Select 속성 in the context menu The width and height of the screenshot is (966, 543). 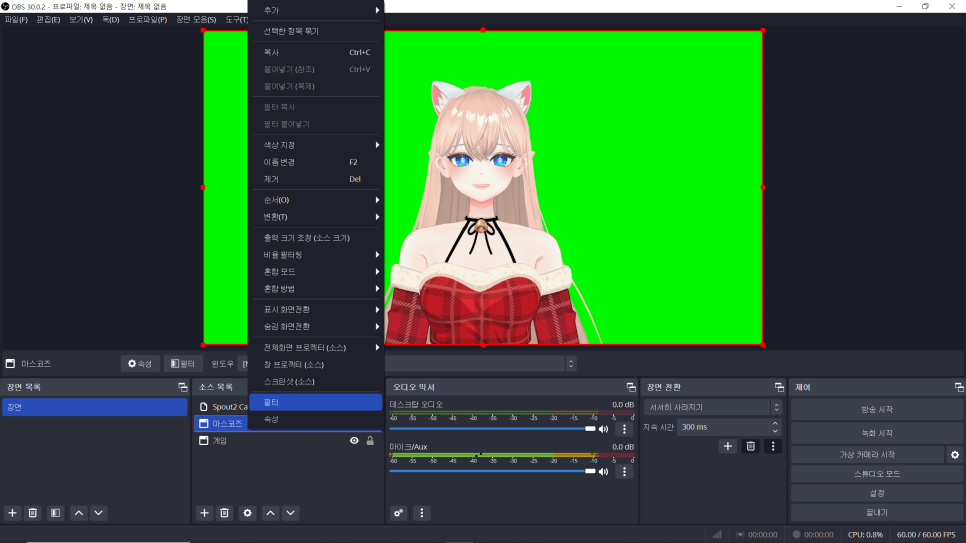point(316,419)
